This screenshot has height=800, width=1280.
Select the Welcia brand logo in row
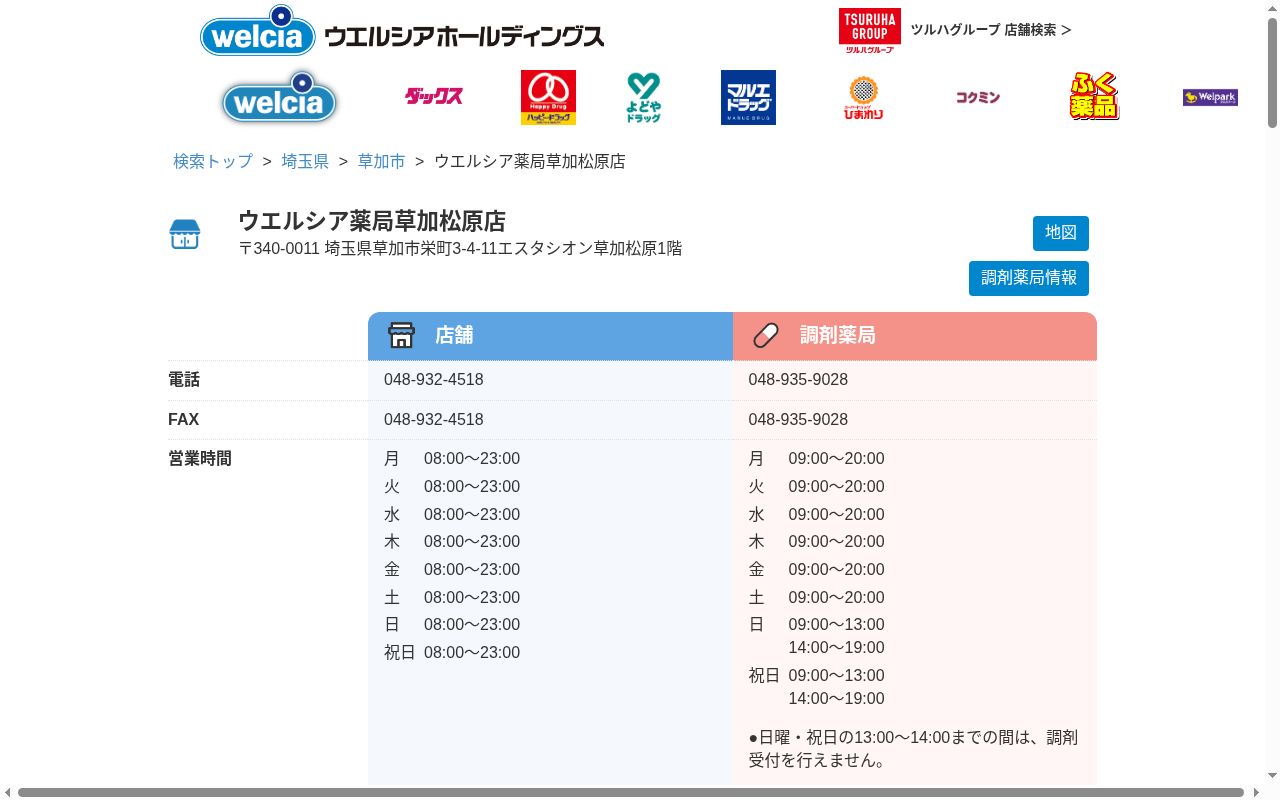click(x=279, y=97)
